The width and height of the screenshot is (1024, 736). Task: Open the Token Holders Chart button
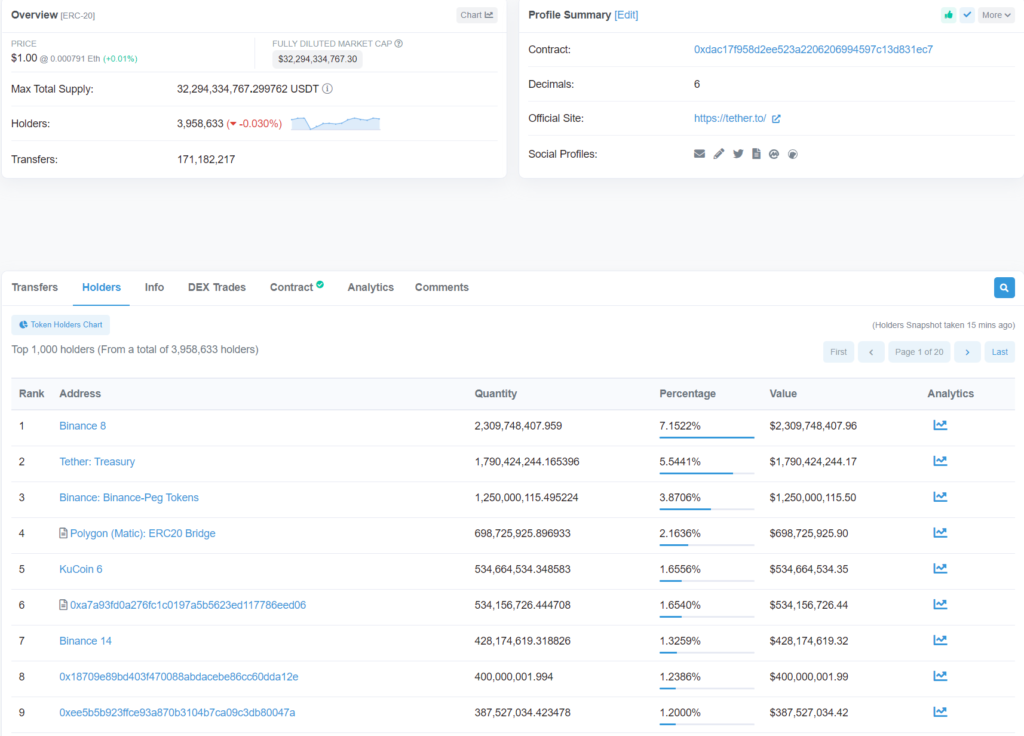click(60, 325)
